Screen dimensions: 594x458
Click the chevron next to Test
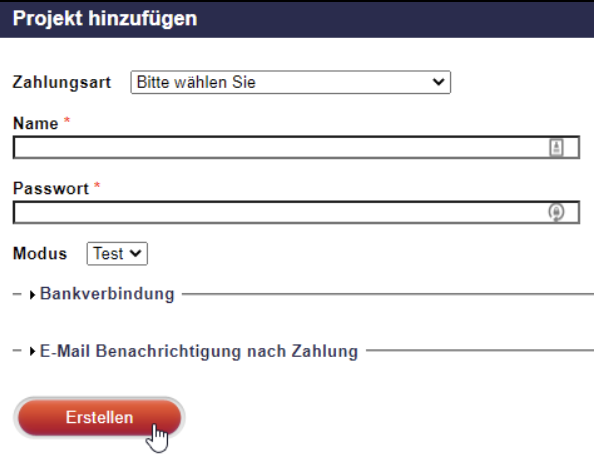pyautogui.click(x=135, y=253)
